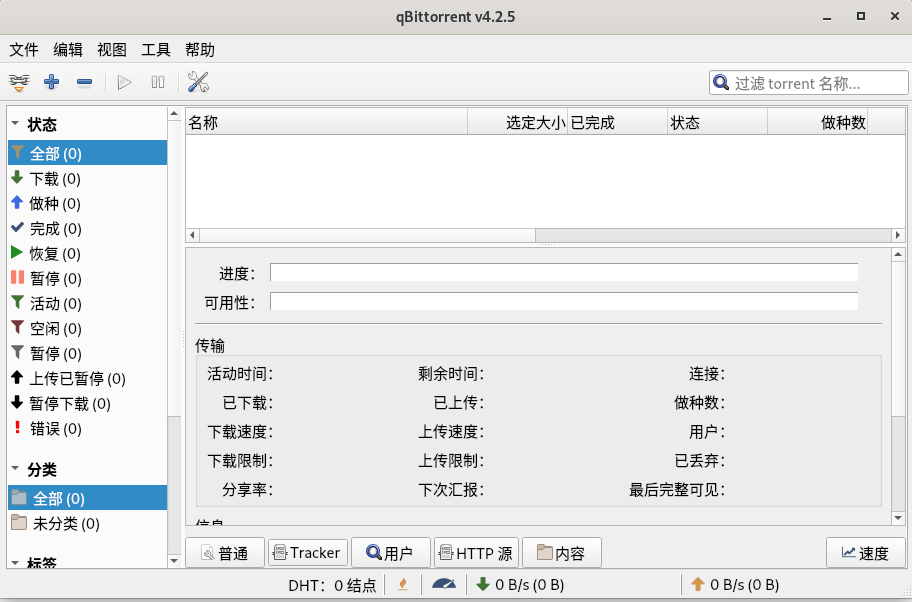Focus the 过滤 torrent 名称 search field
The width and height of the screenshot is (912, 602).
(x=808, y=83)
